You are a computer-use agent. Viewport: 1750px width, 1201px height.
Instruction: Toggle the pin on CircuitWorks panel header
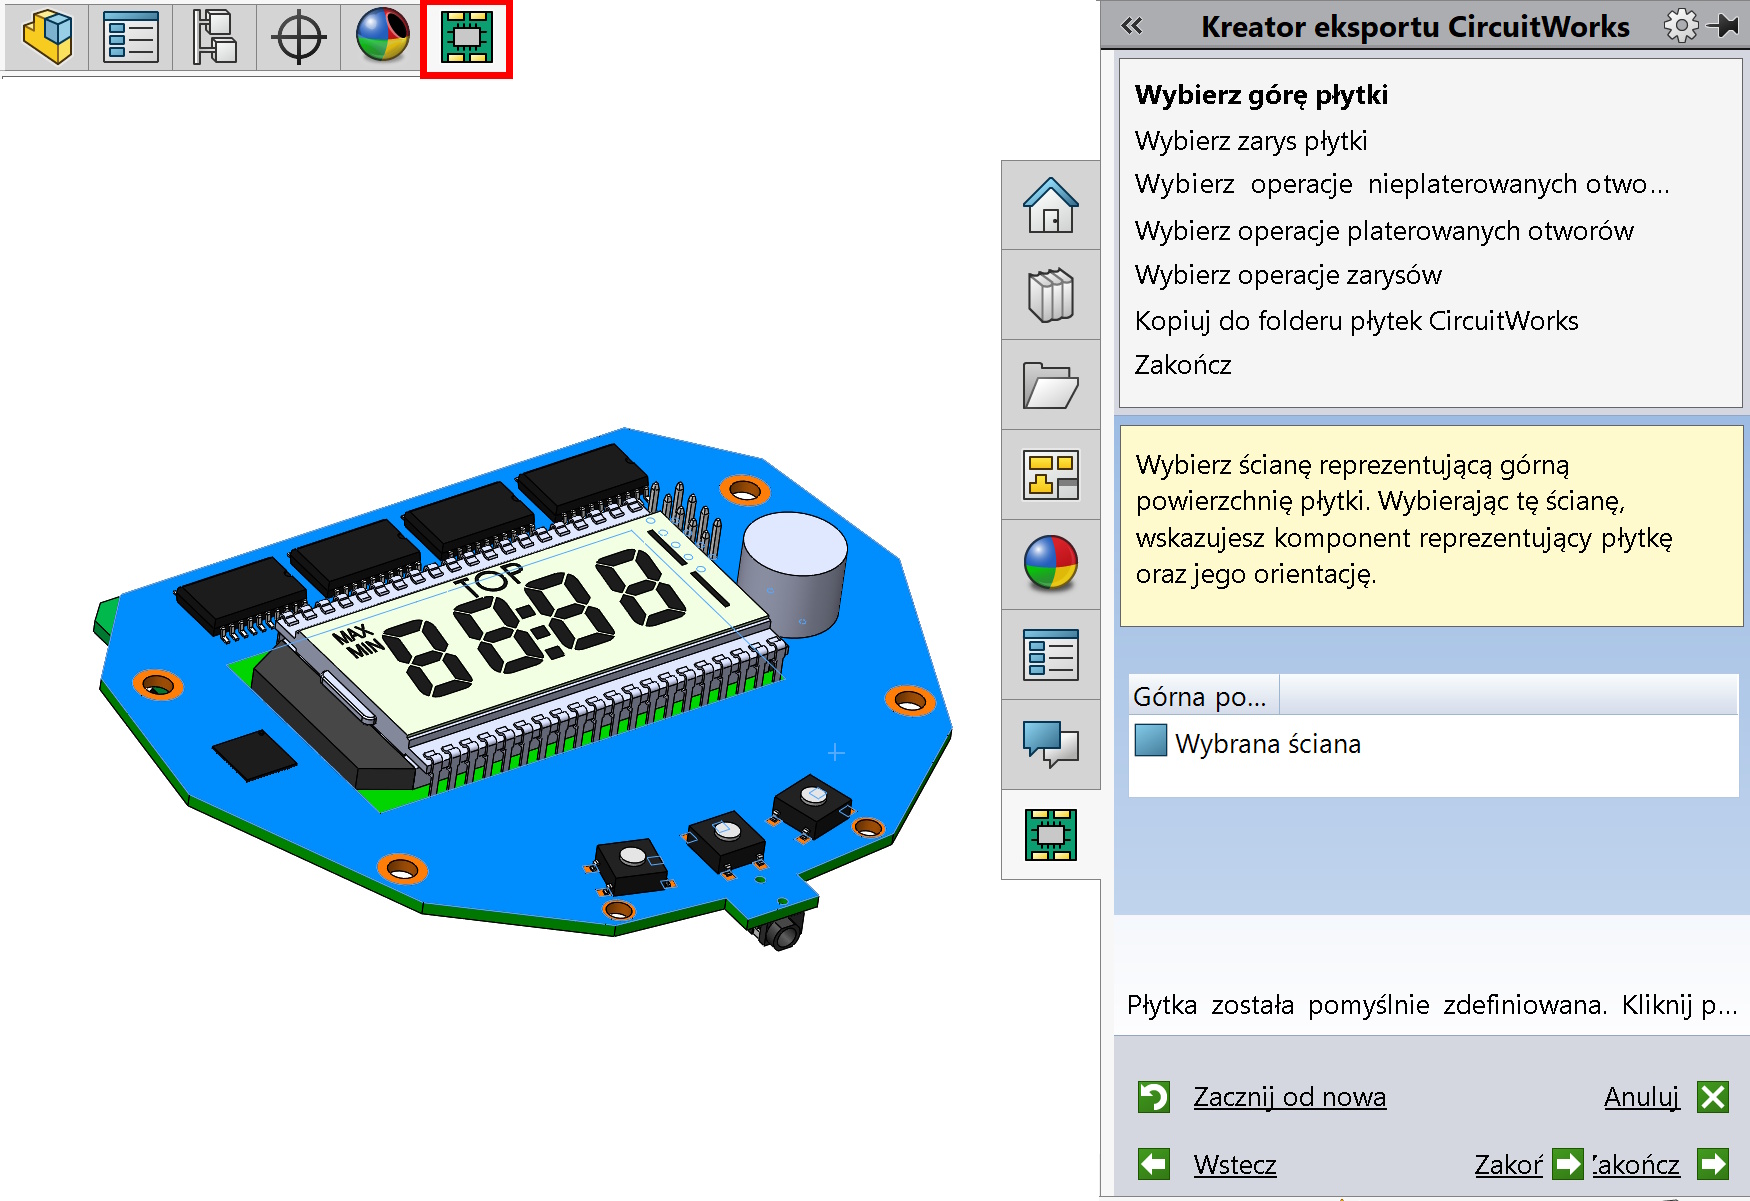(x=1725, y=26)
